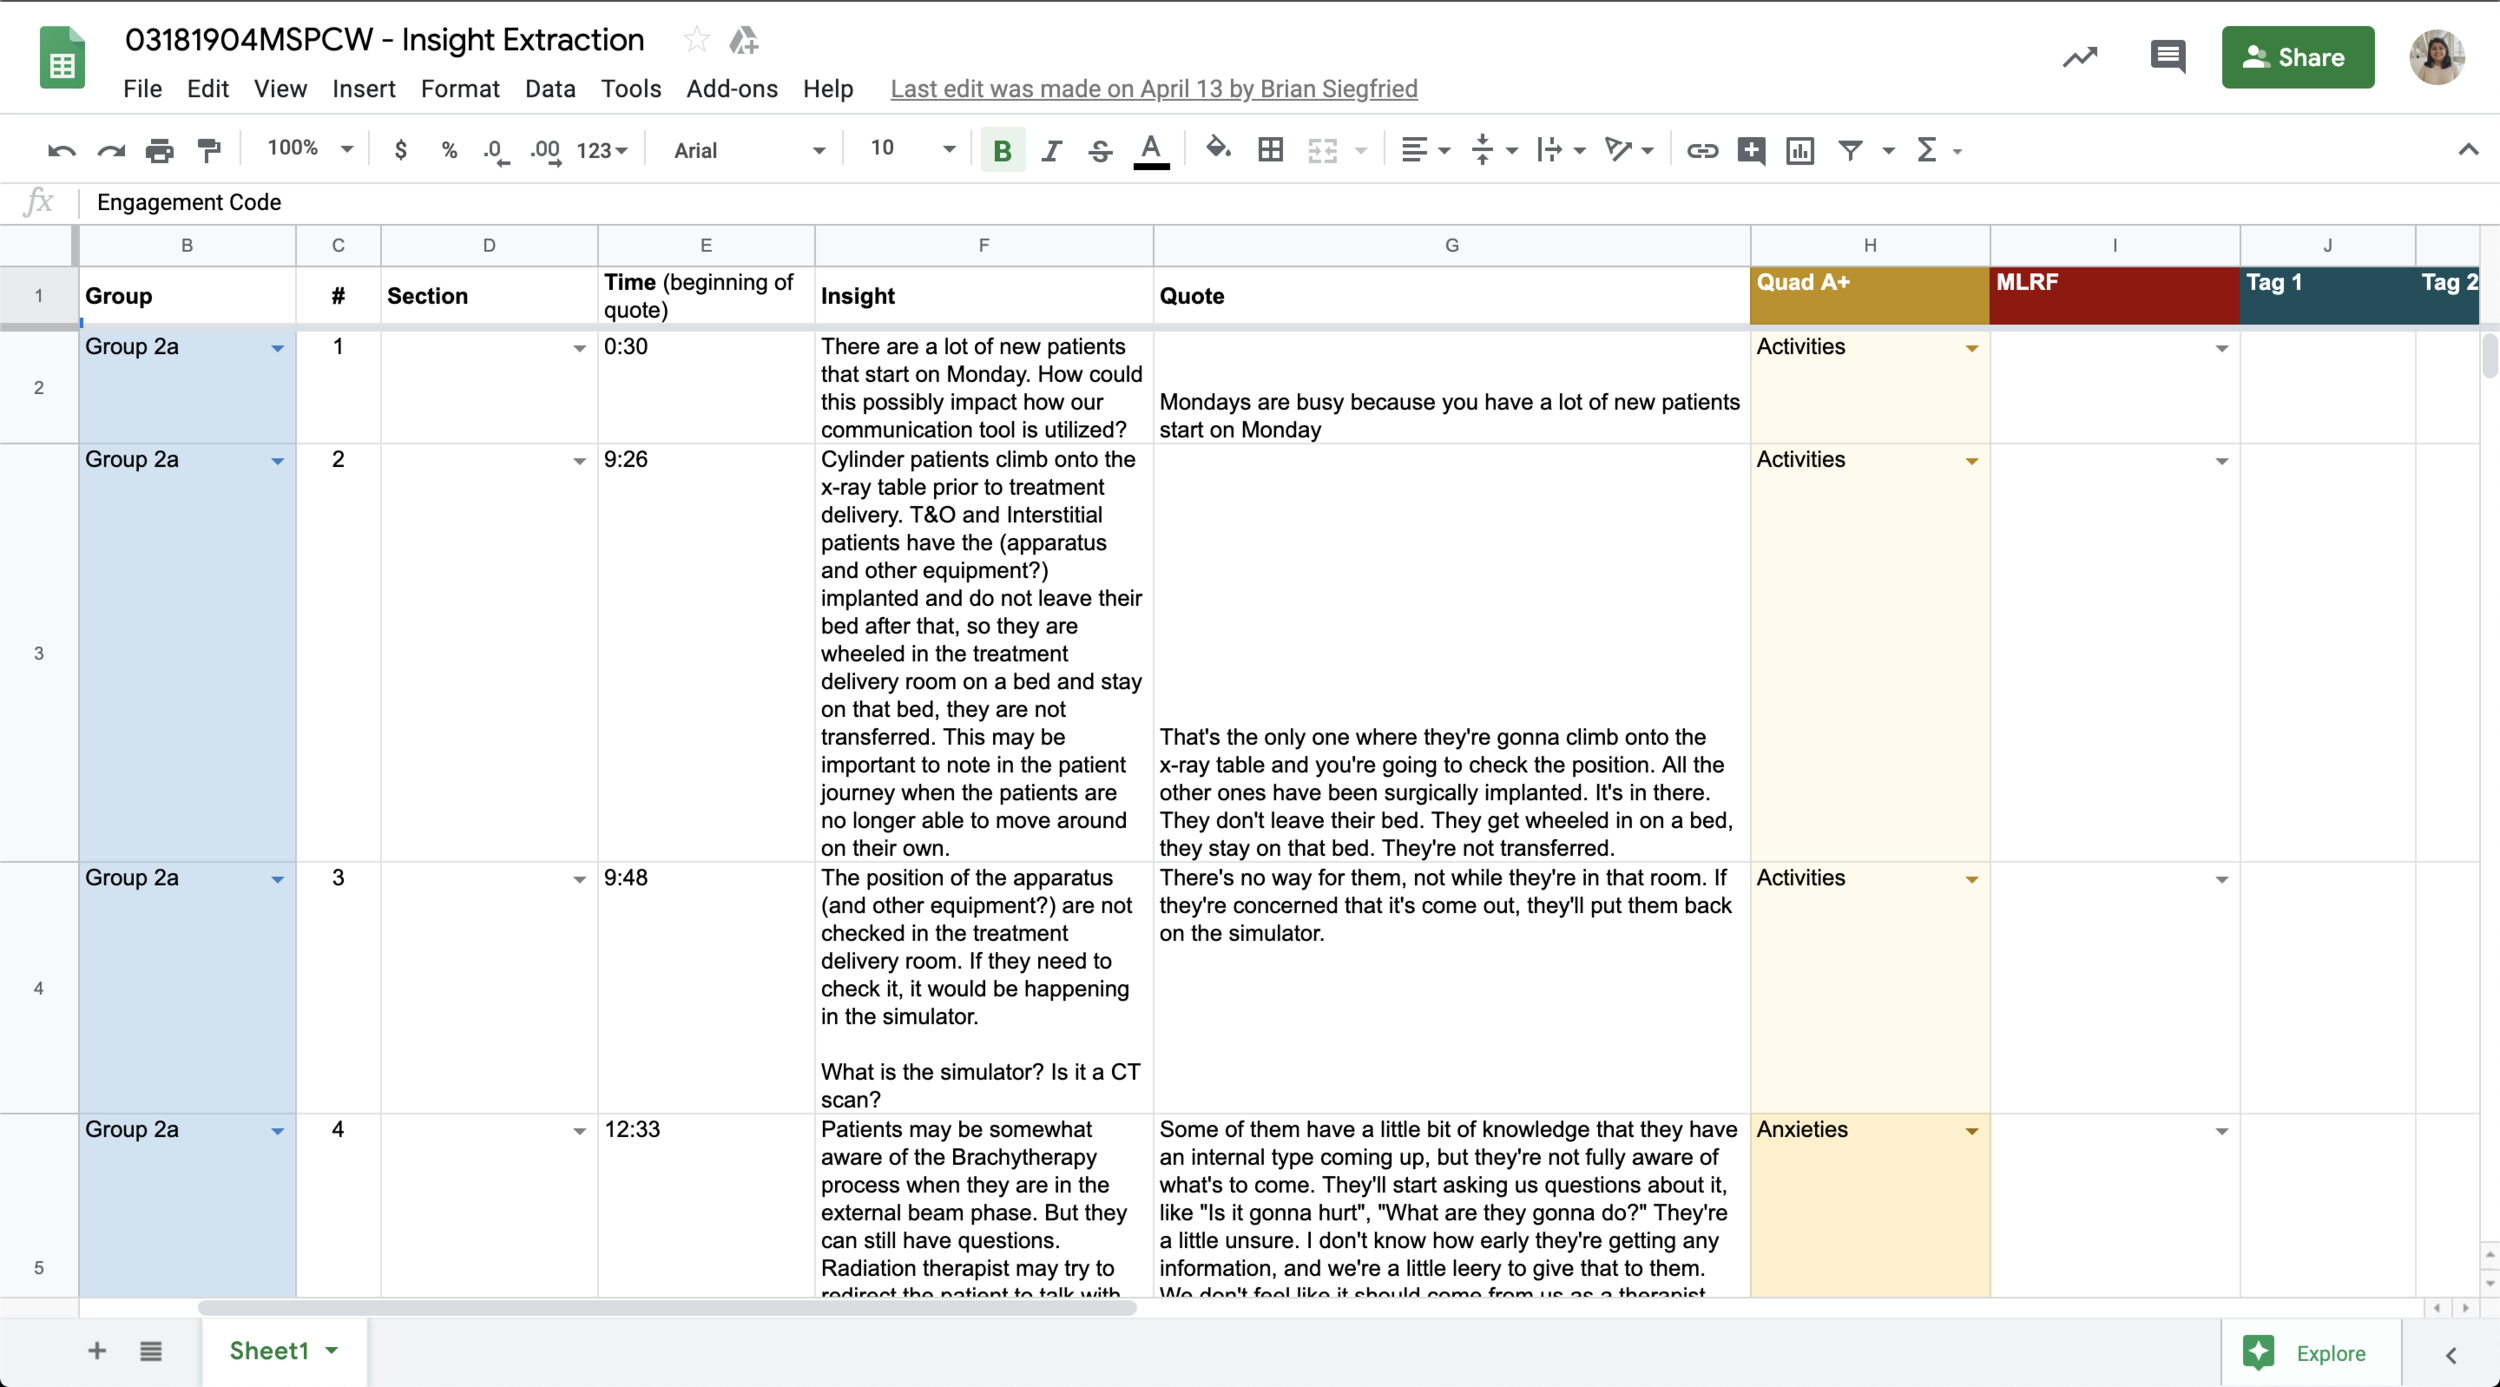Click the Share button
The image size is (2500, 1387).
[2297, 57]
